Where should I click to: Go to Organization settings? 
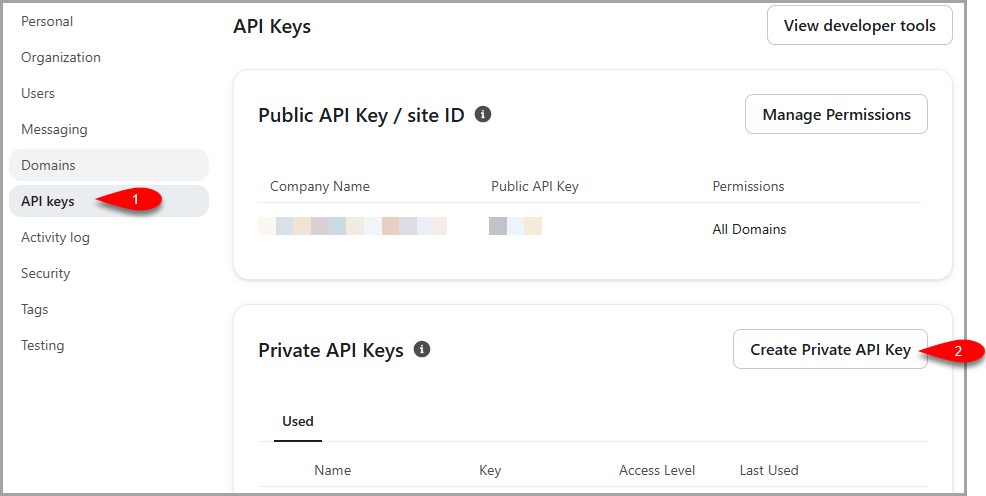point(61,57)
